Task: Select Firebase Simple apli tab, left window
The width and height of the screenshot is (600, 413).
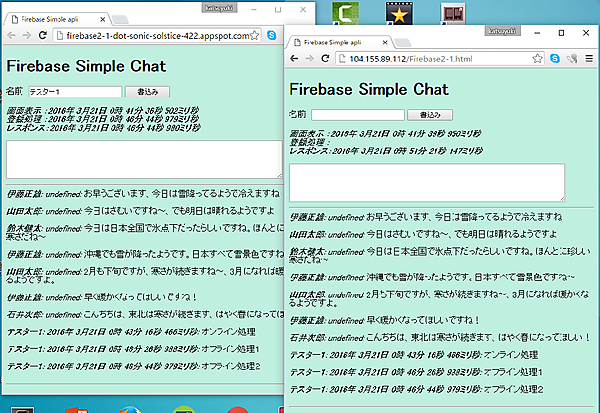Action: [57, 19]
